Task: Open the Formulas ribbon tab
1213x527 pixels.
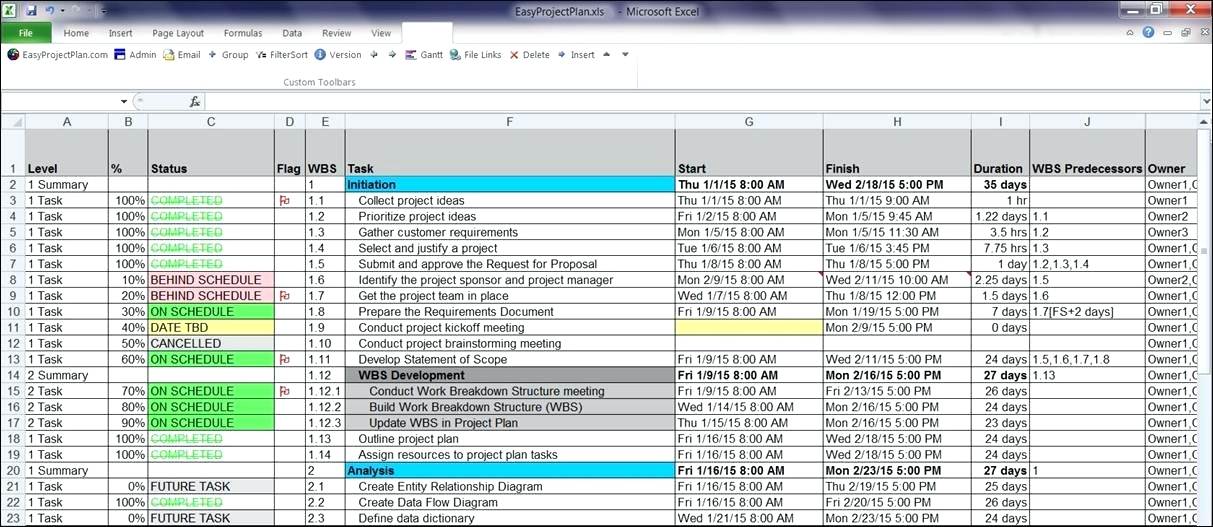Action: click(243, 33)
